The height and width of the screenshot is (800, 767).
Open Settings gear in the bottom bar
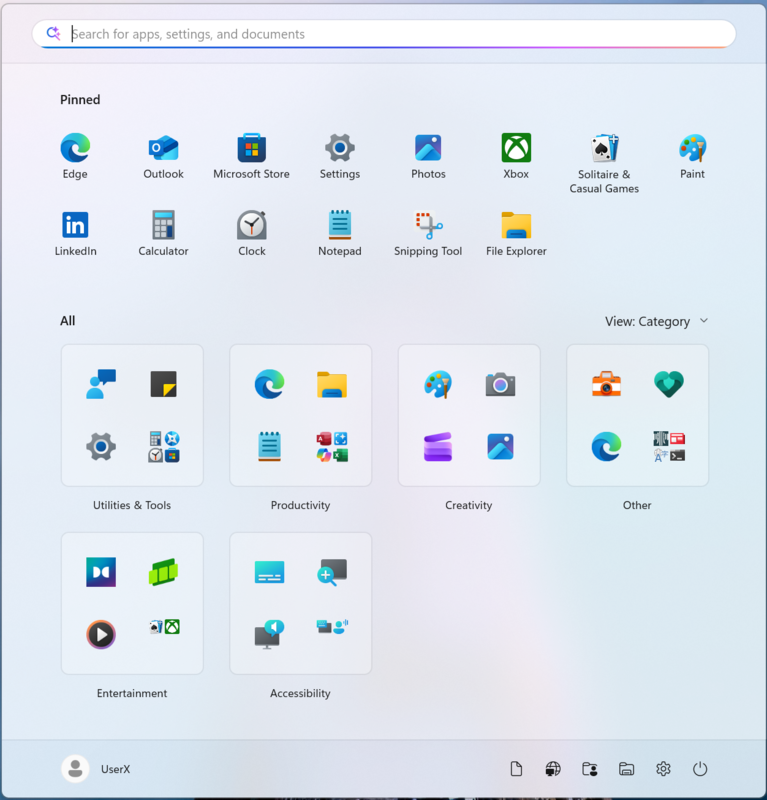tap(663, 769)
